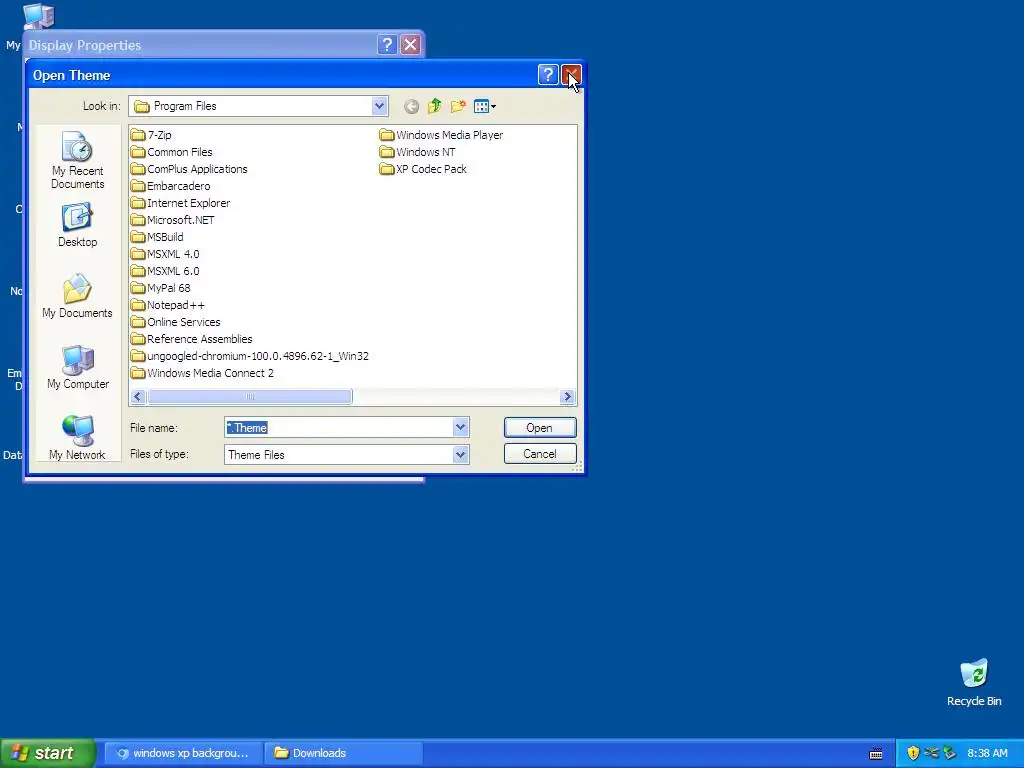Expand the Look in dropdown
The width and height of the screenshot is (1024, 768).
click(x=379, y=106)
